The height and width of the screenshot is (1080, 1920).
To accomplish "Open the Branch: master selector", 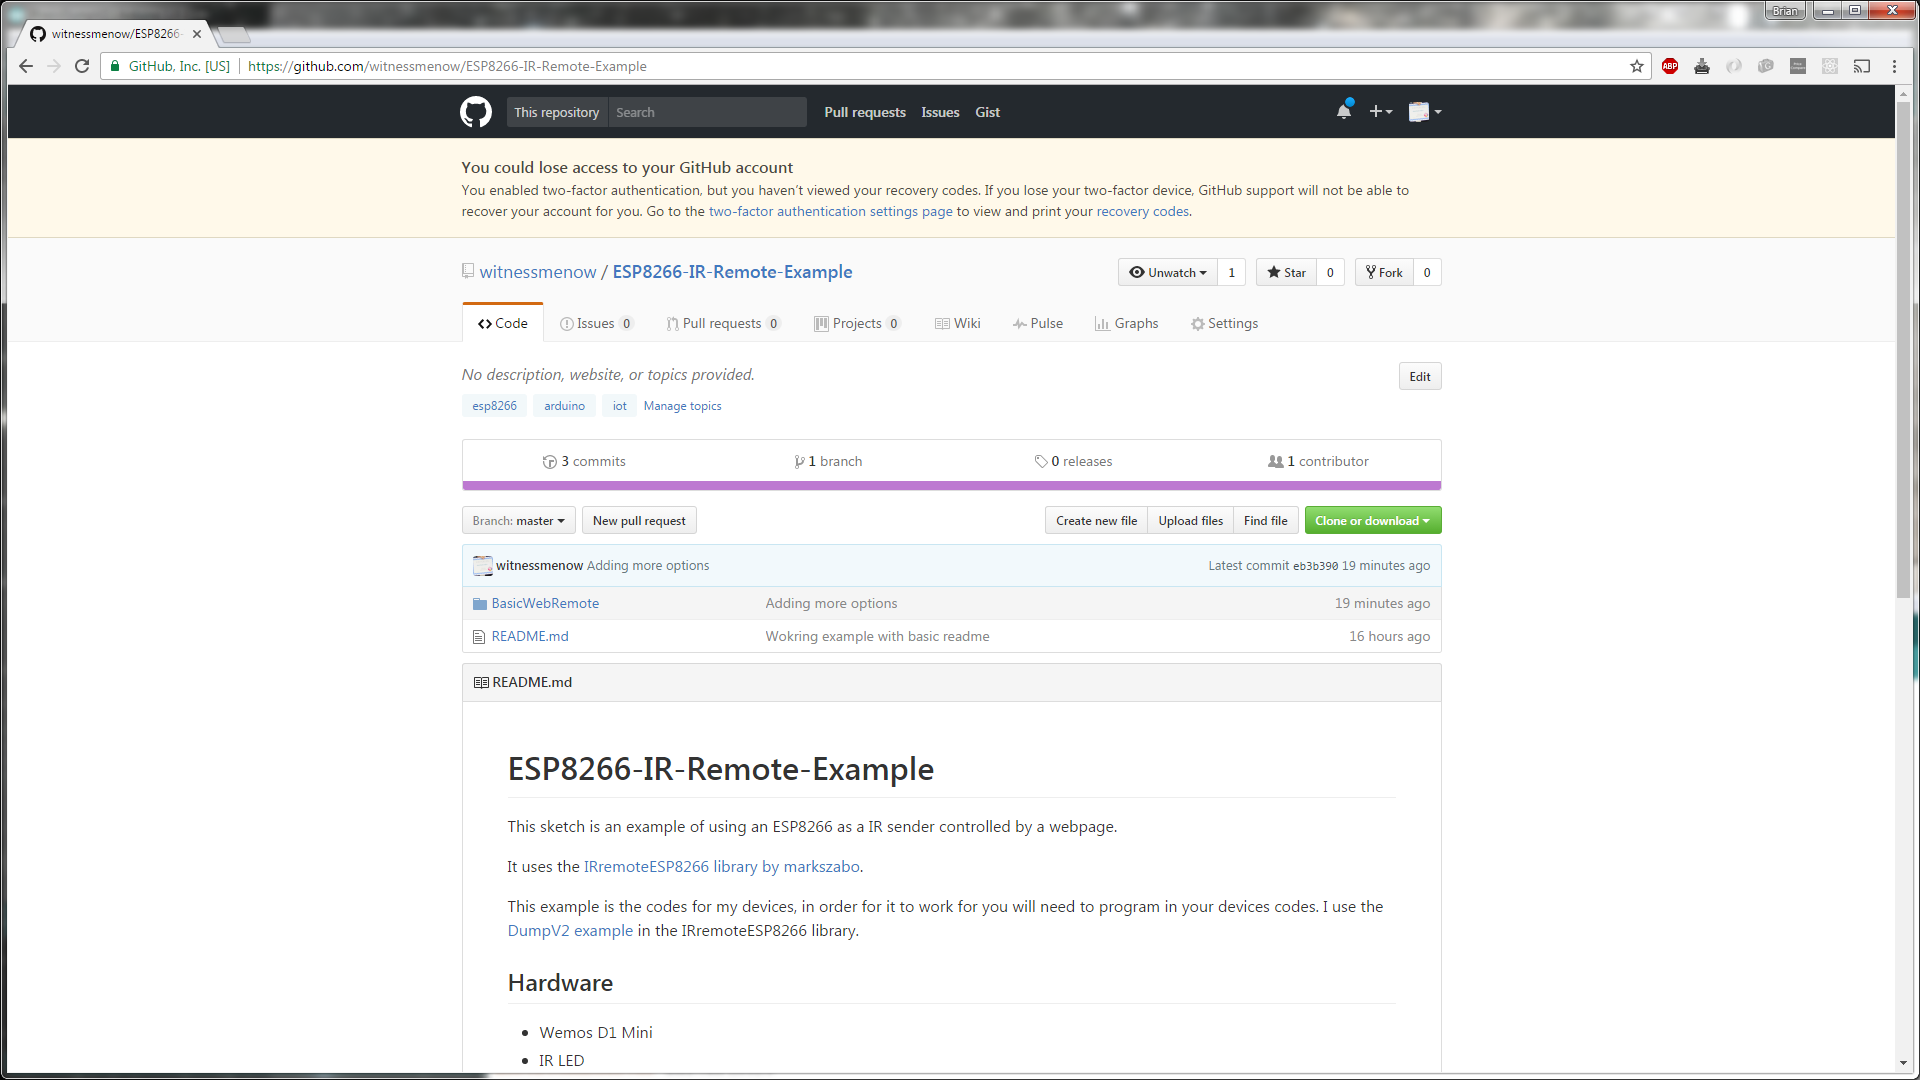I will (518, 520).
